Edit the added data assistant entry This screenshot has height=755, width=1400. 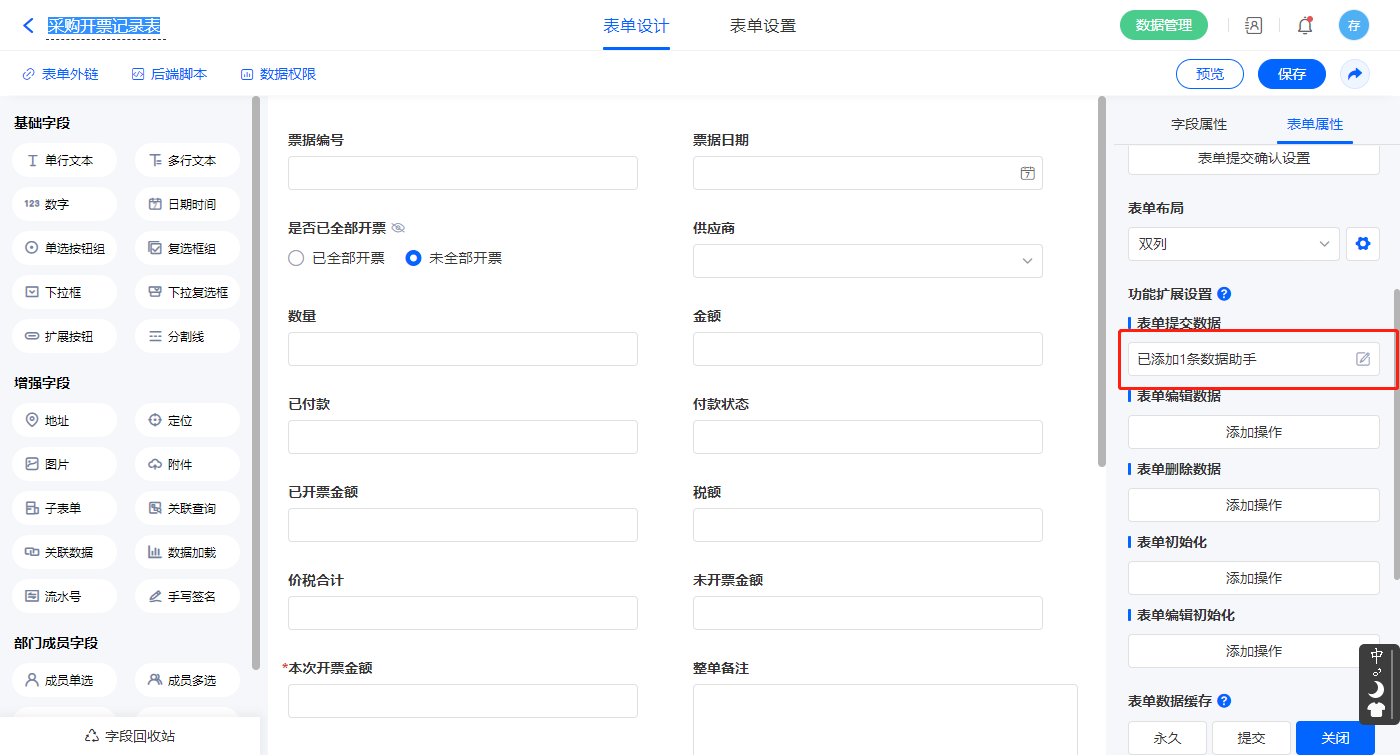pyautogui.click(x=1362, y=359)
